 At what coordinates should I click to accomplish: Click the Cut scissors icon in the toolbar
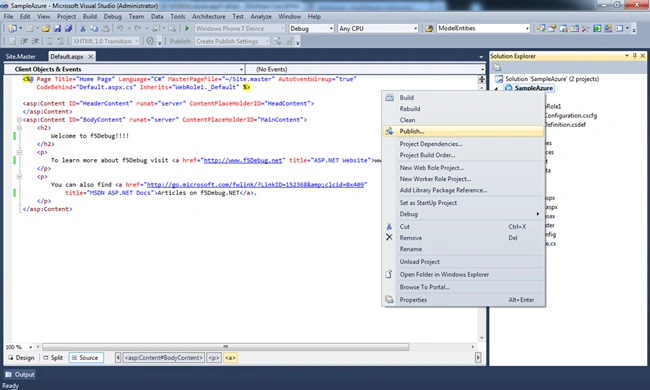(82, 28)
